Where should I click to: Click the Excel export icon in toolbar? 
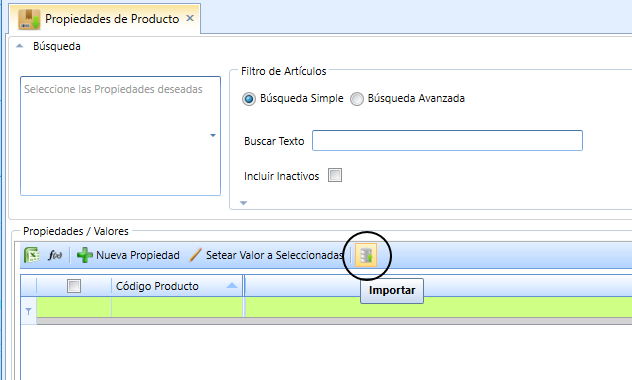31,255
